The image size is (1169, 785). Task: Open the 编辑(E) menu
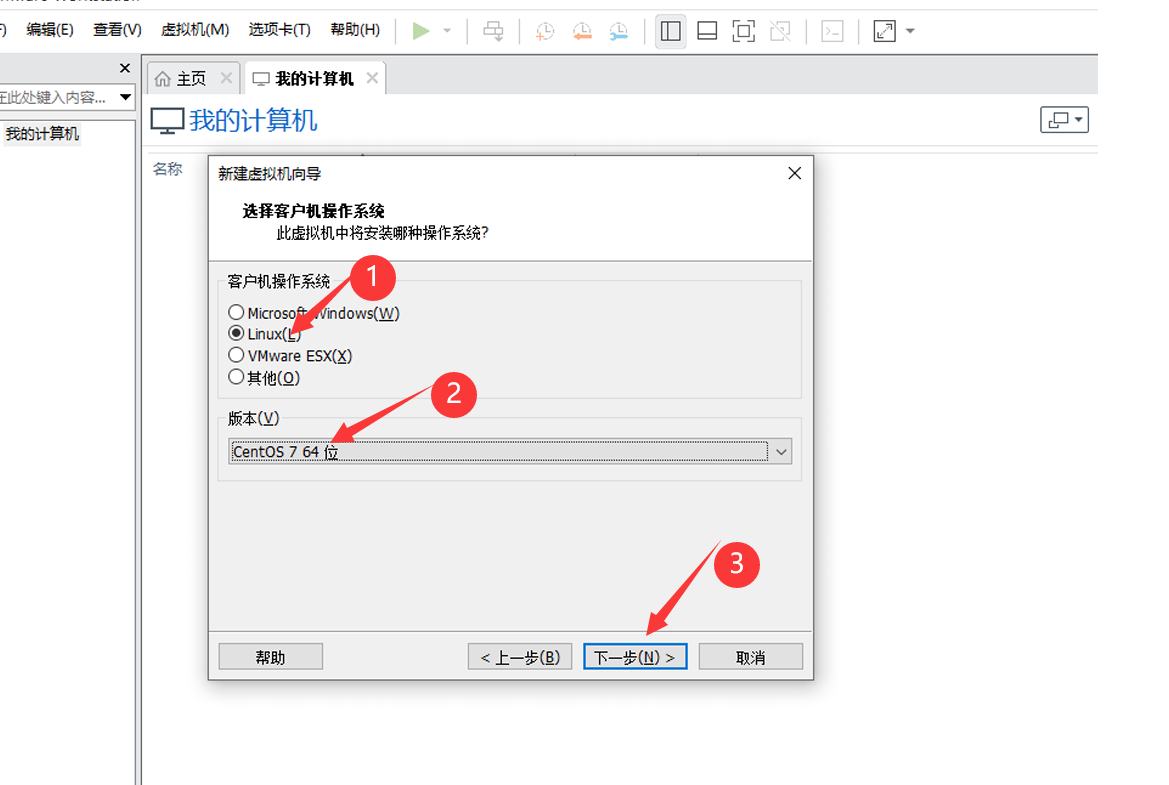(x=50, y=30)
